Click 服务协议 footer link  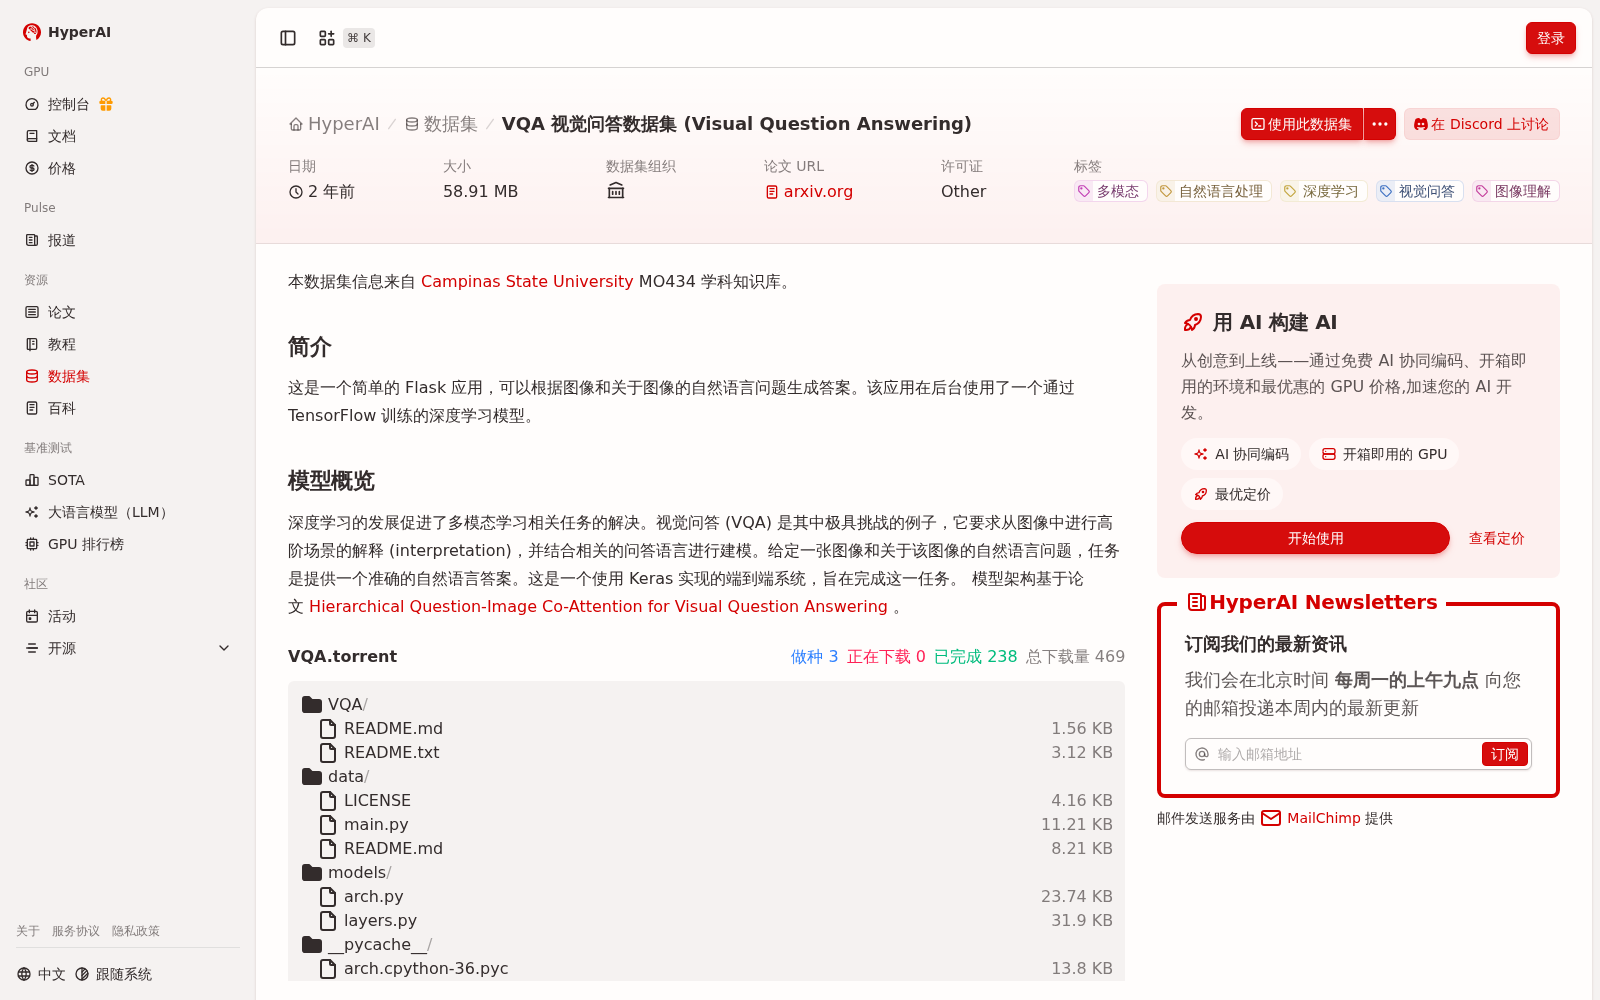click(76, 931)
